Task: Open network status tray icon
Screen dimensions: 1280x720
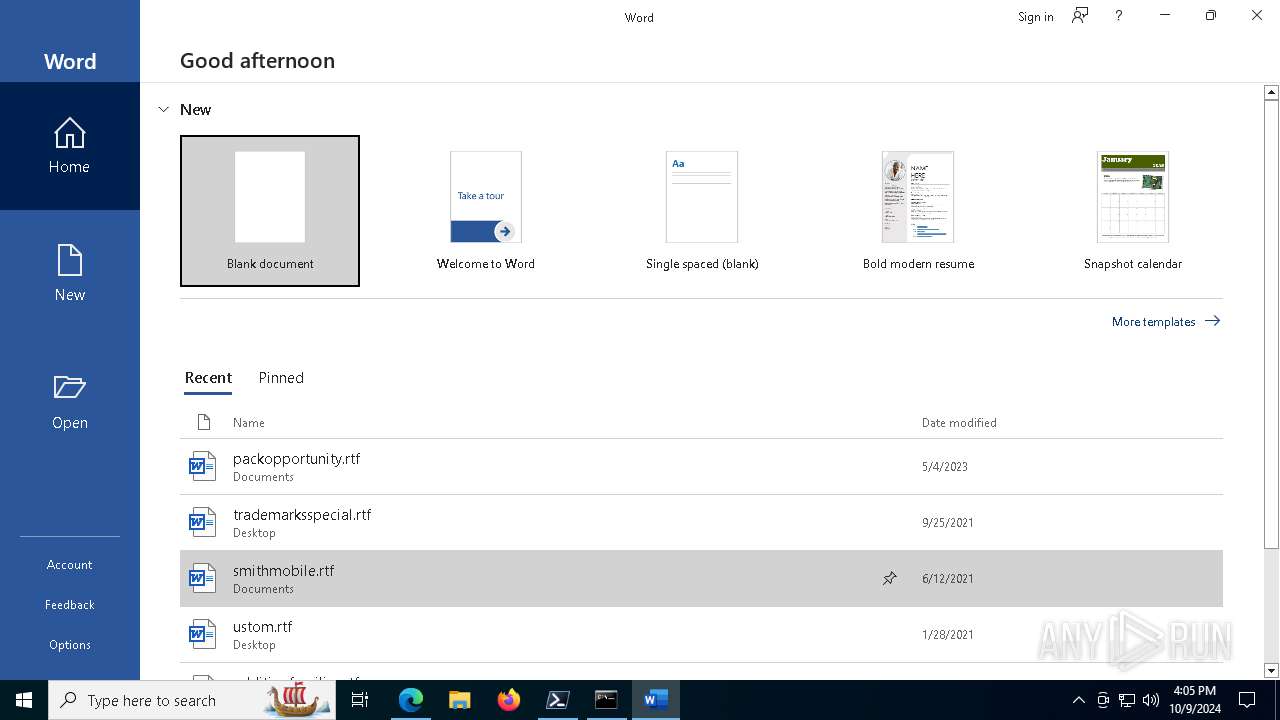Action: pos(1127,700)
